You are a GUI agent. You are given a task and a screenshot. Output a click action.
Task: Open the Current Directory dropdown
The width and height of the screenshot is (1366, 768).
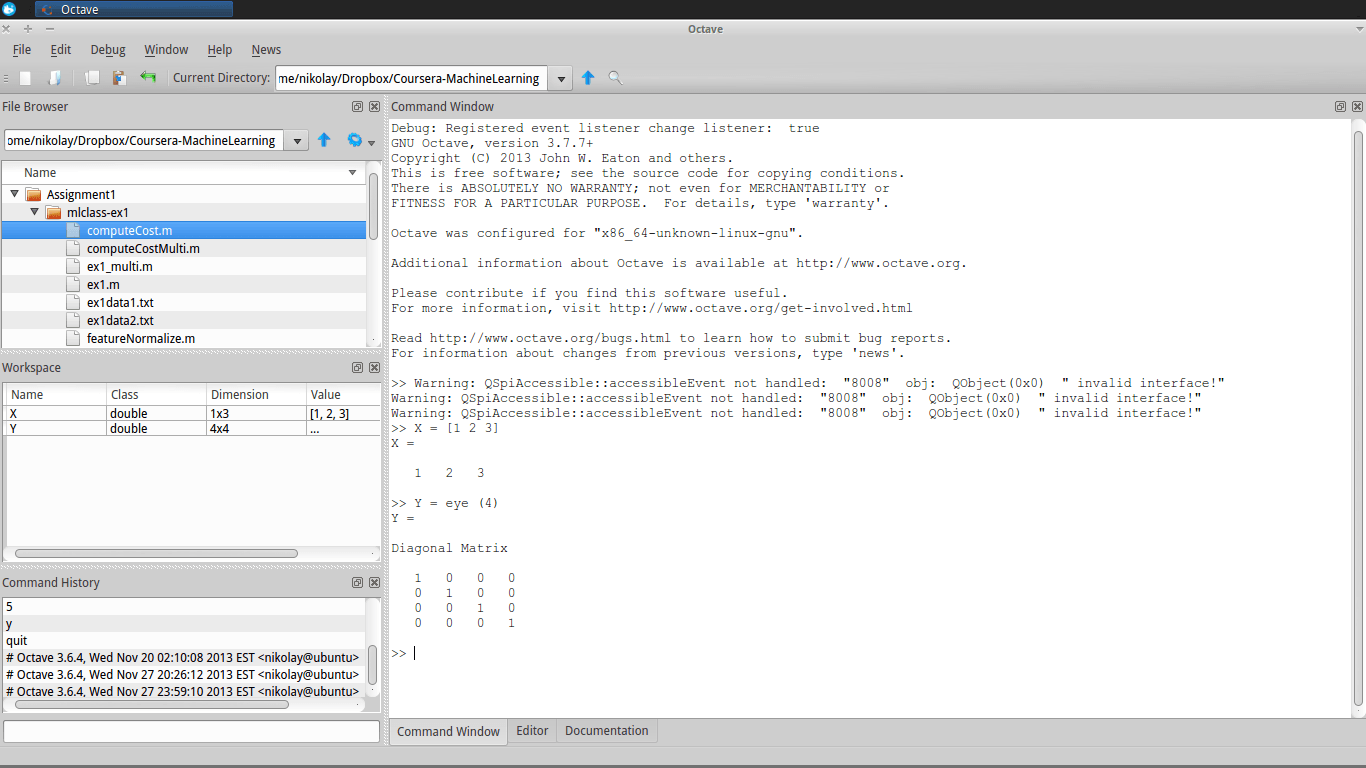click(x=561, y=77)
